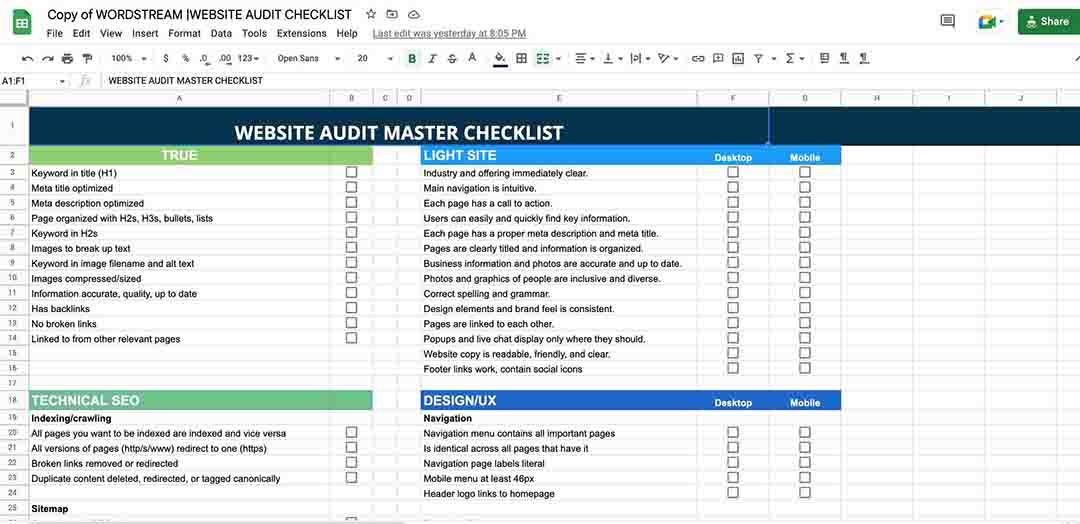The image size is (1080, 524).
Task: Check the 'No broken links' box
Action: click(x=351, y=323)
